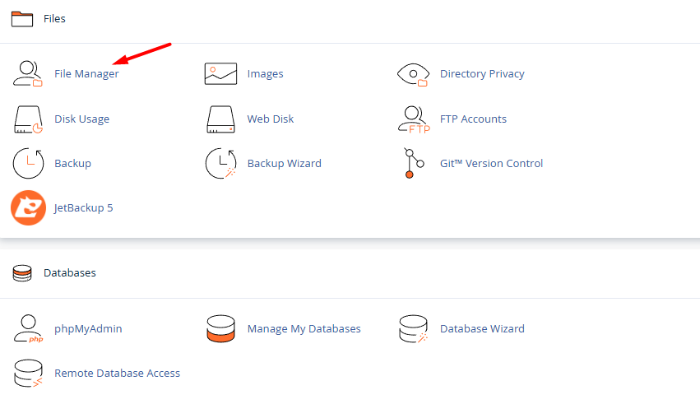
Task: Open the phpMyAdmin icon
Action: coord(27,329)
